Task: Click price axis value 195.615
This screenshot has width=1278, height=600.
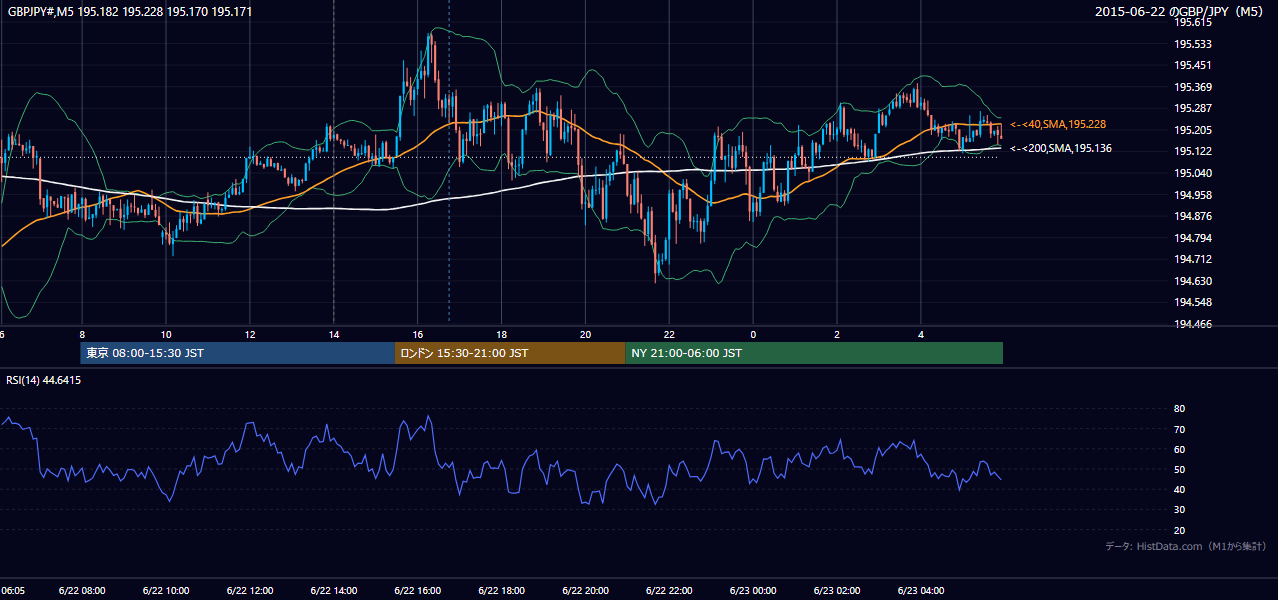Action: point(1192,22)
